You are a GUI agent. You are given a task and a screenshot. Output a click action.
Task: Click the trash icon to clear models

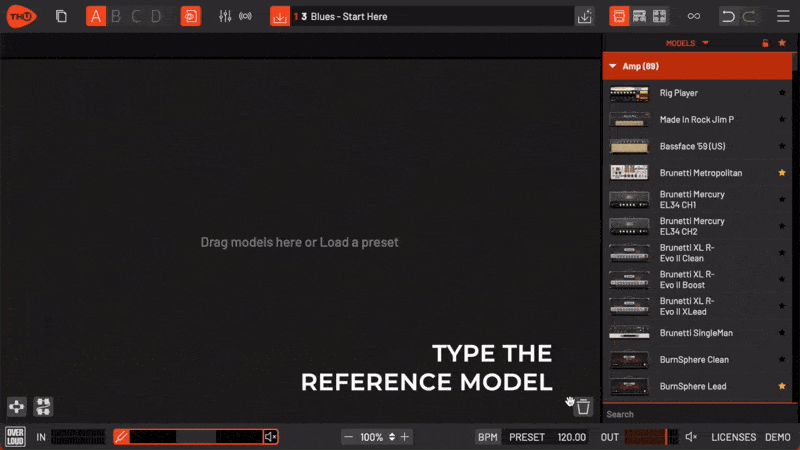(583, 406)
